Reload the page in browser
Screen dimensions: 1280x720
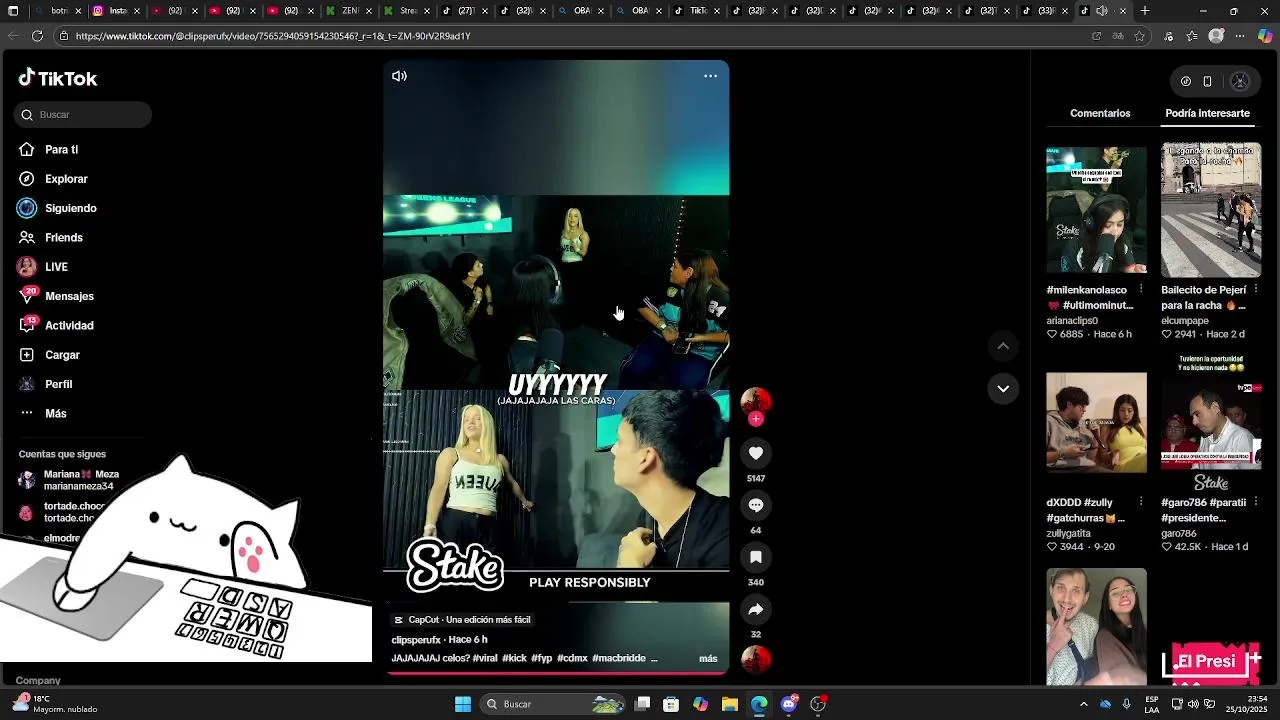point(37,36)
